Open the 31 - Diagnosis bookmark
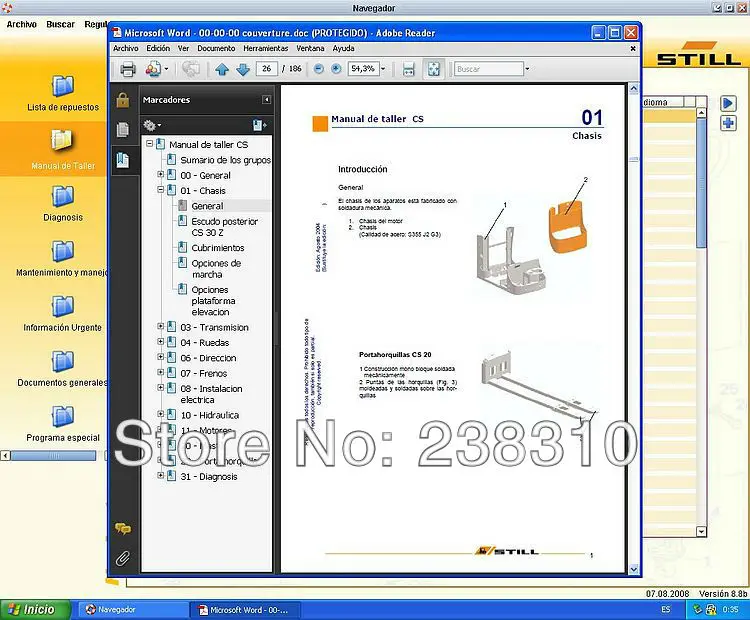 point(209,476)
